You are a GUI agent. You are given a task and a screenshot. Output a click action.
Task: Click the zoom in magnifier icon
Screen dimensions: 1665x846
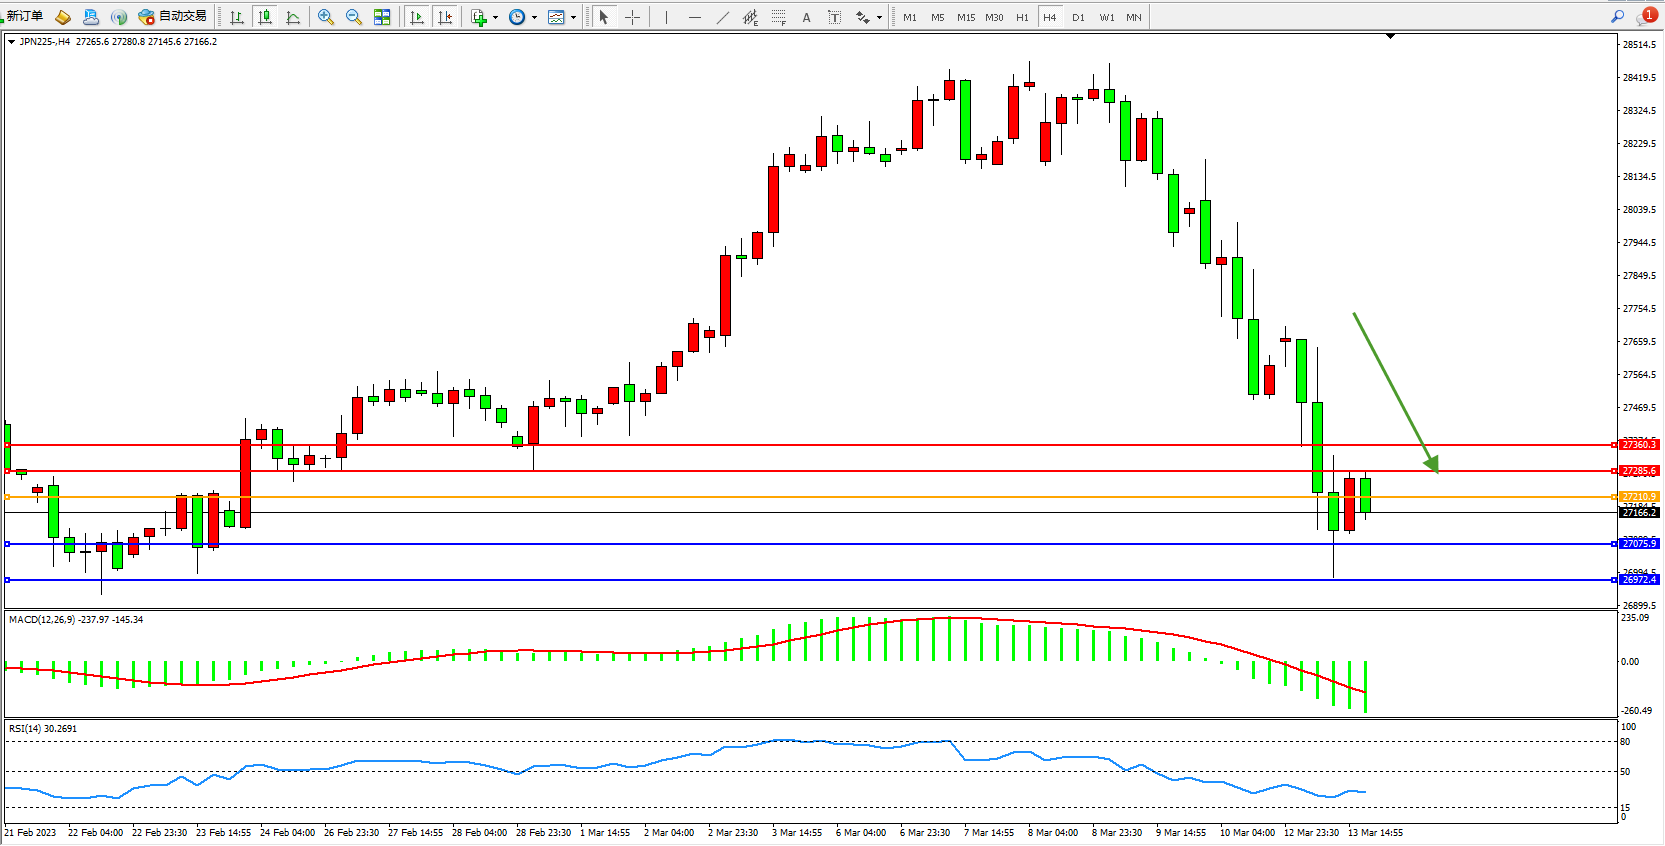(x=325, y=17)
